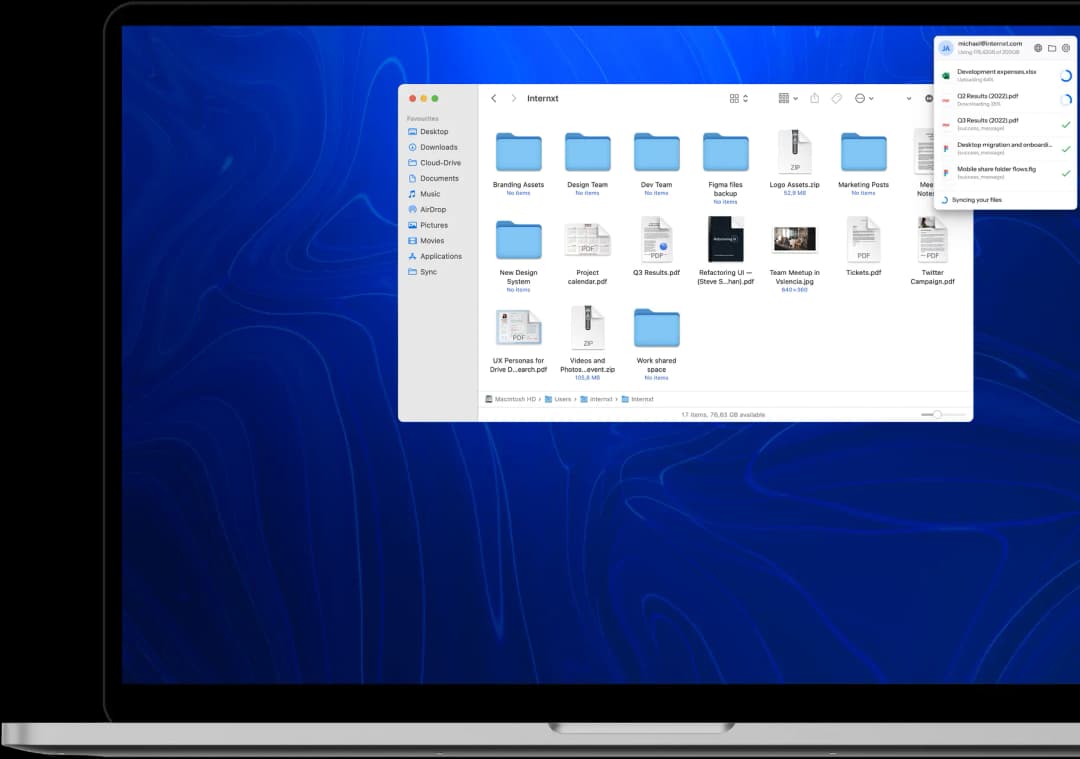Select the Branding Assets folder
The height and width of the screenshot is (759, 1080).
[x=518, y=152]
